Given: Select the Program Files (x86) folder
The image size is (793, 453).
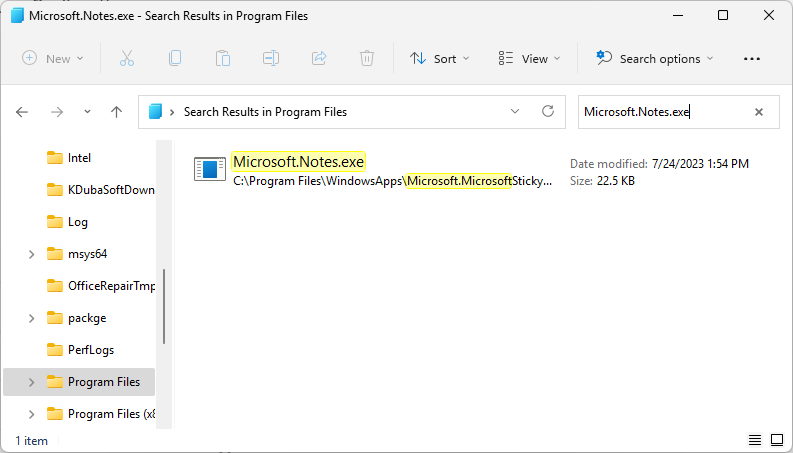Looking at the screenshot, I should coord(101,414).
